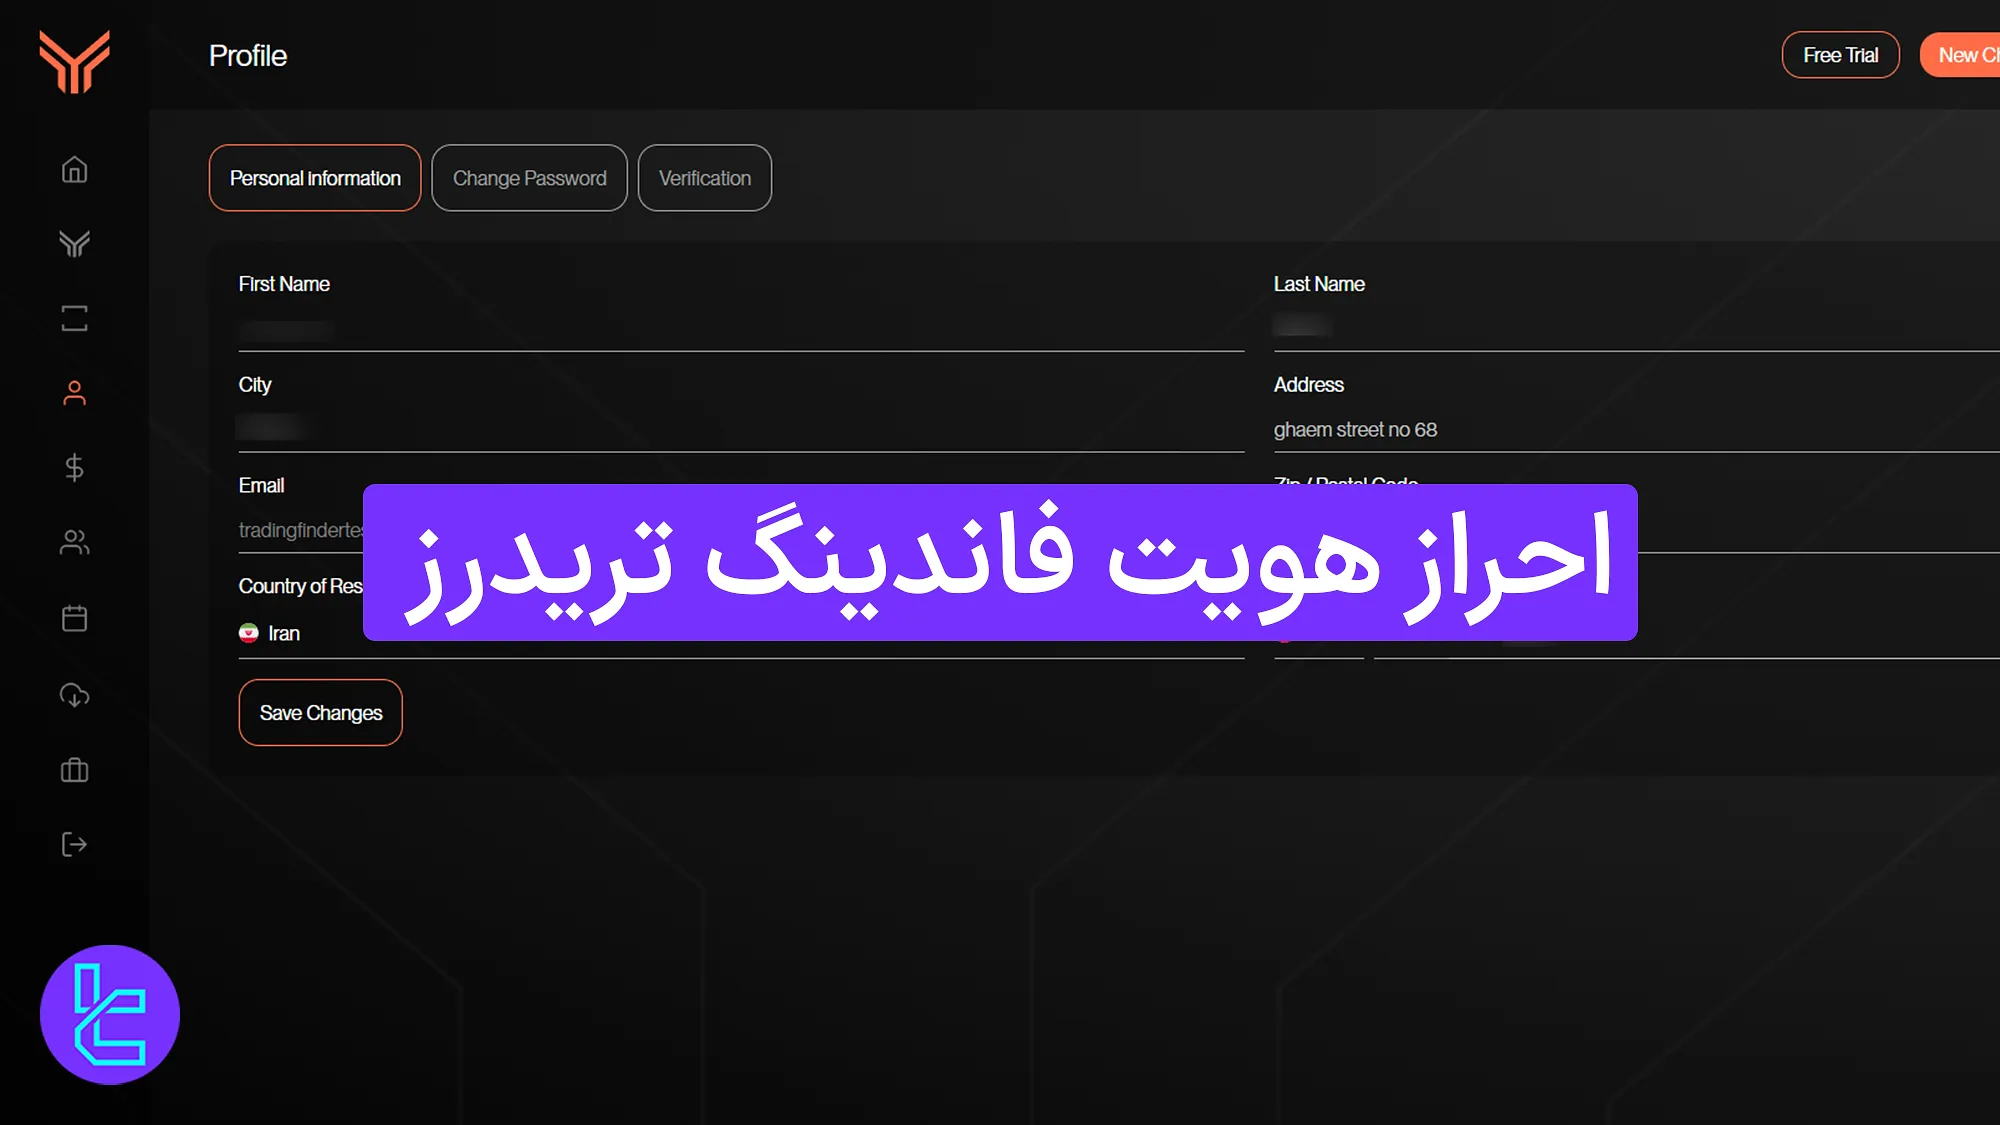The width and height of the screenshot is (2000, 1125).
Task: Select the Funding Traders logo icon in sidebar
Action: coord(74,243)
